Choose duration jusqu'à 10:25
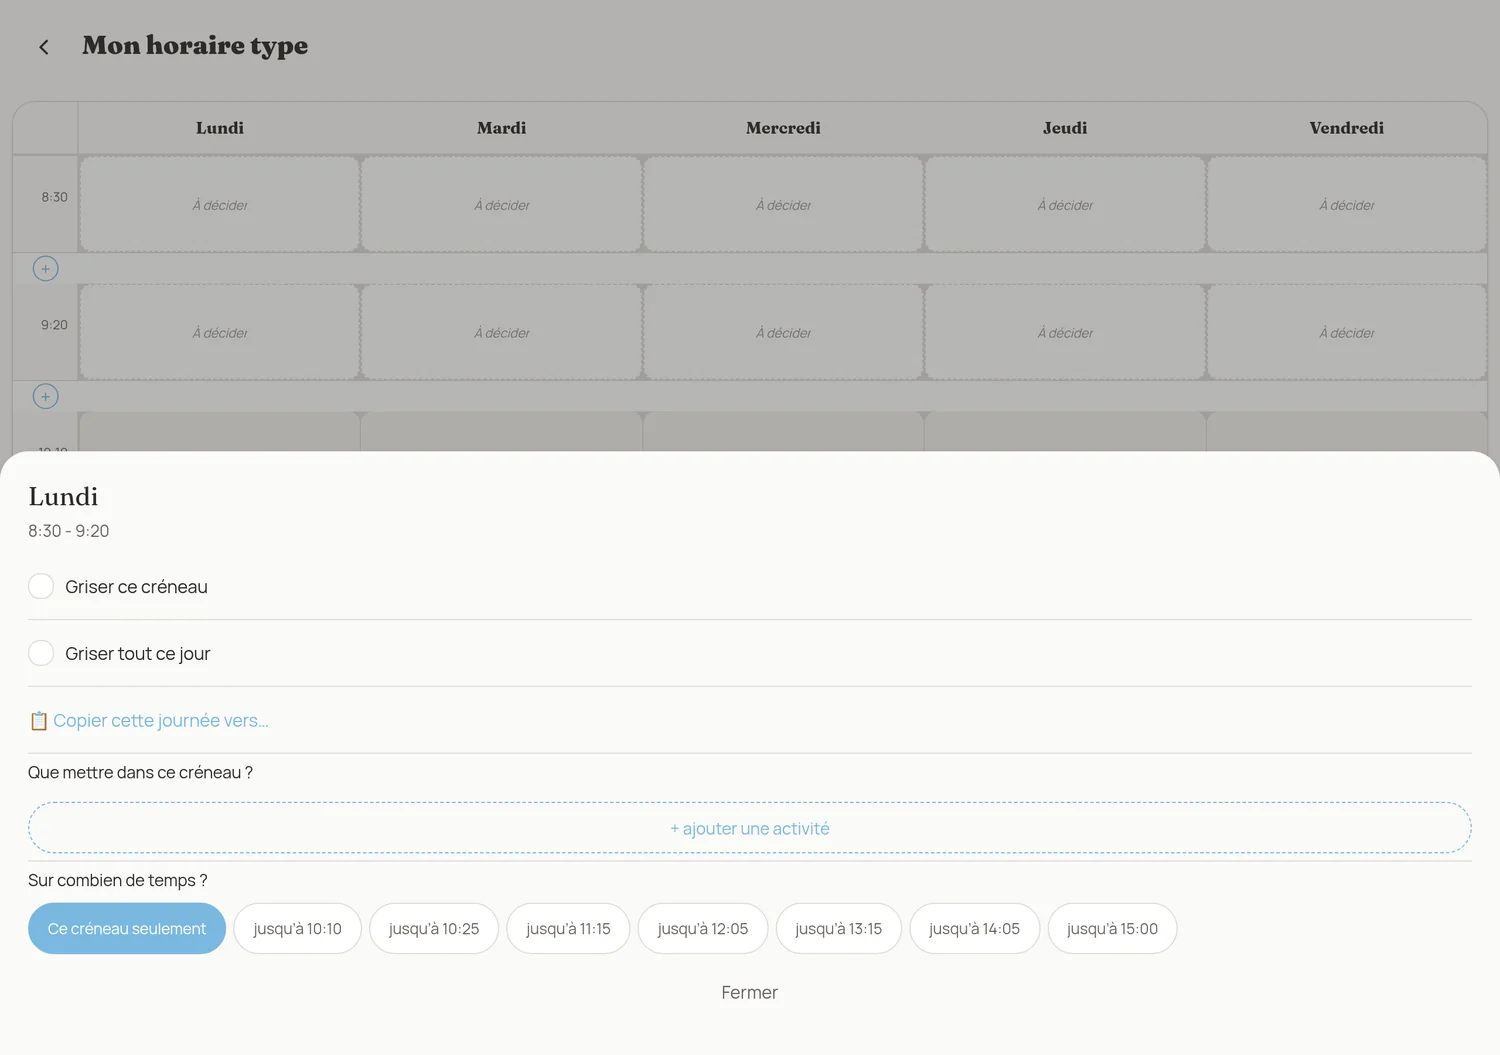Screen dimensions: 1500x1055 434,928
